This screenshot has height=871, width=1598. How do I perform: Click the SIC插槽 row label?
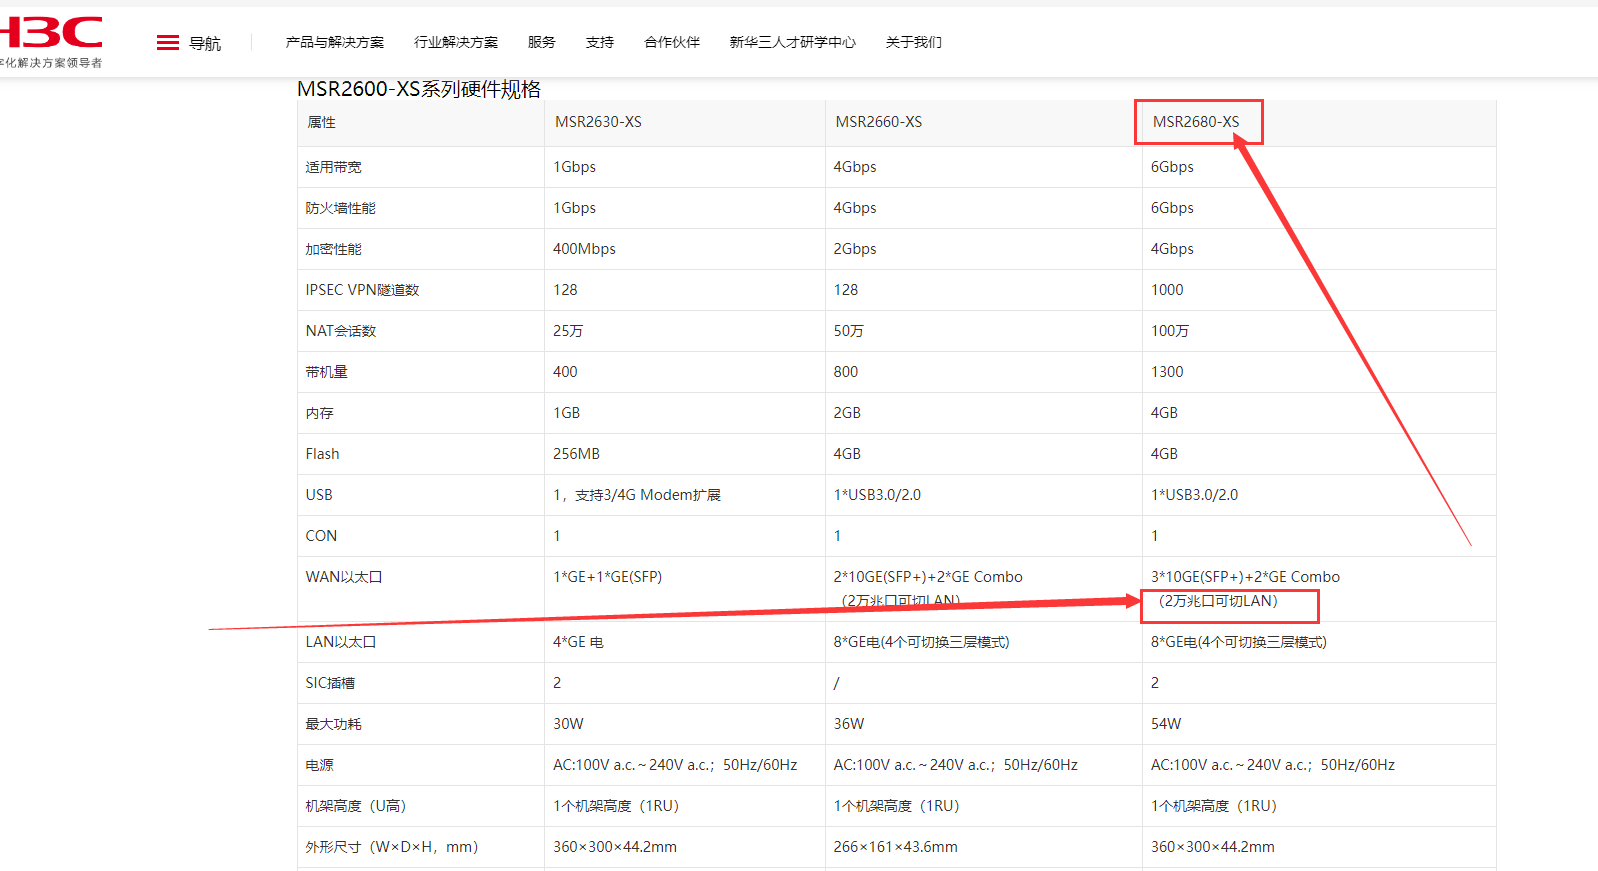[330, 683]
